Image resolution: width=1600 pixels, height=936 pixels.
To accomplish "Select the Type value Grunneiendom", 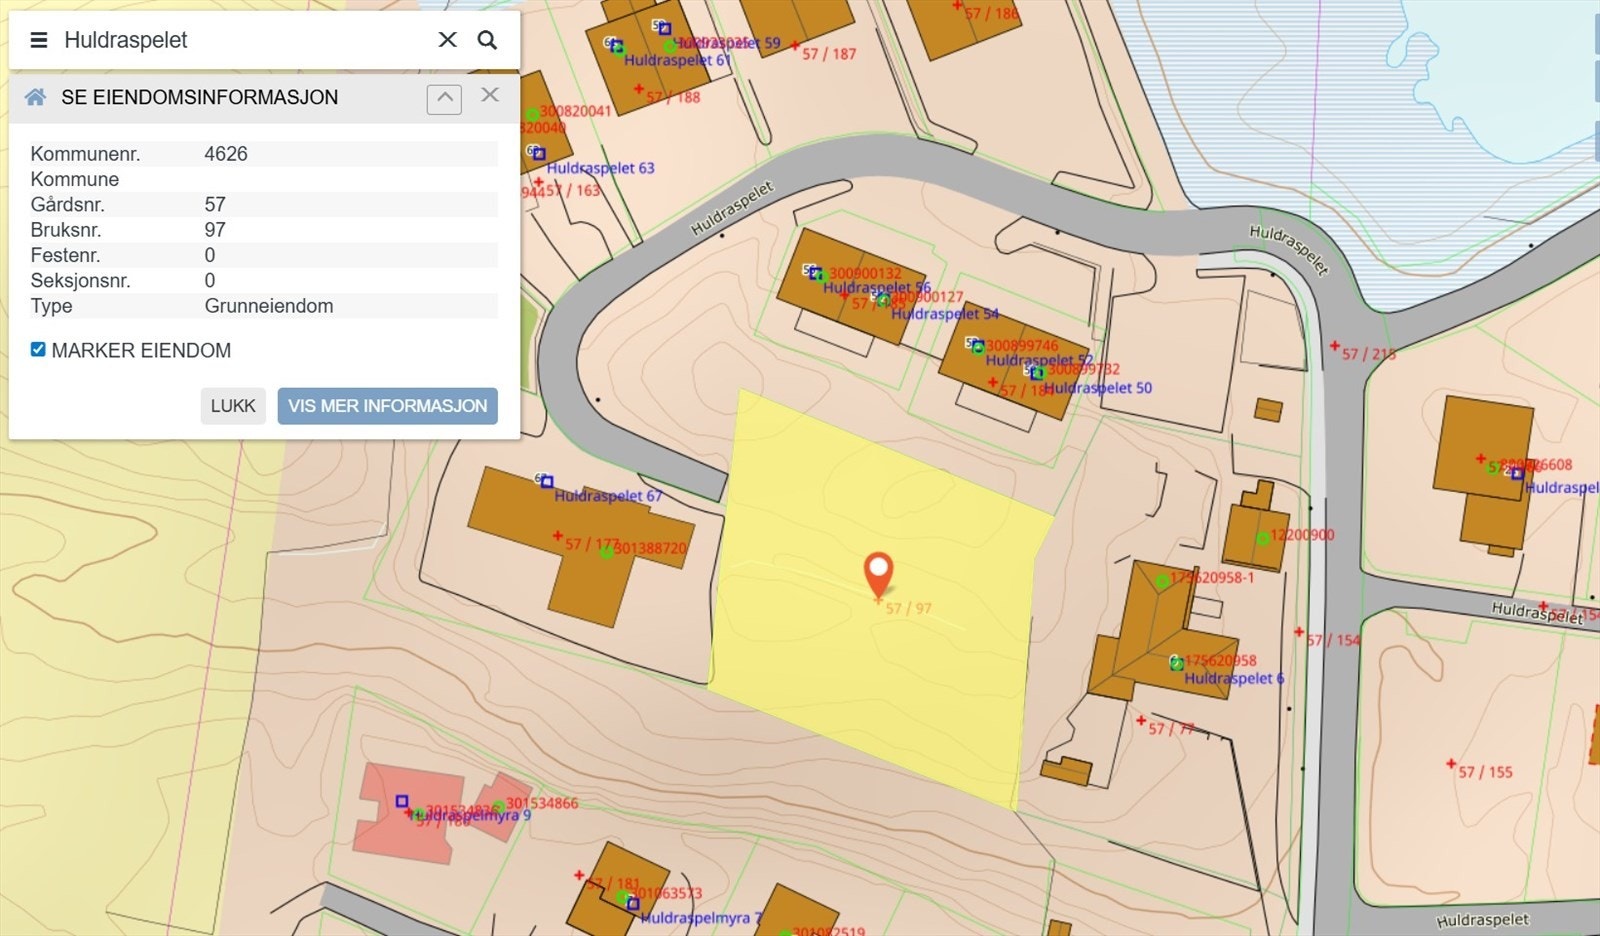I will pos(269,306).
